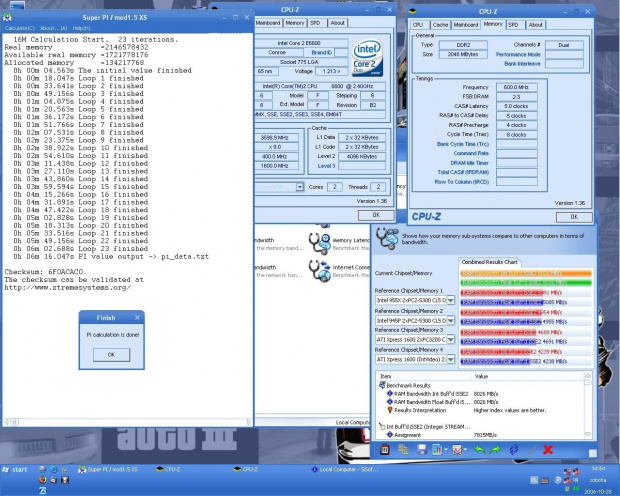Viewport: 620px width, 496px height.
Task: Click the RAM Bandwidth Int Buff'd iSSE2 result icon
Action: pos(389,394)
